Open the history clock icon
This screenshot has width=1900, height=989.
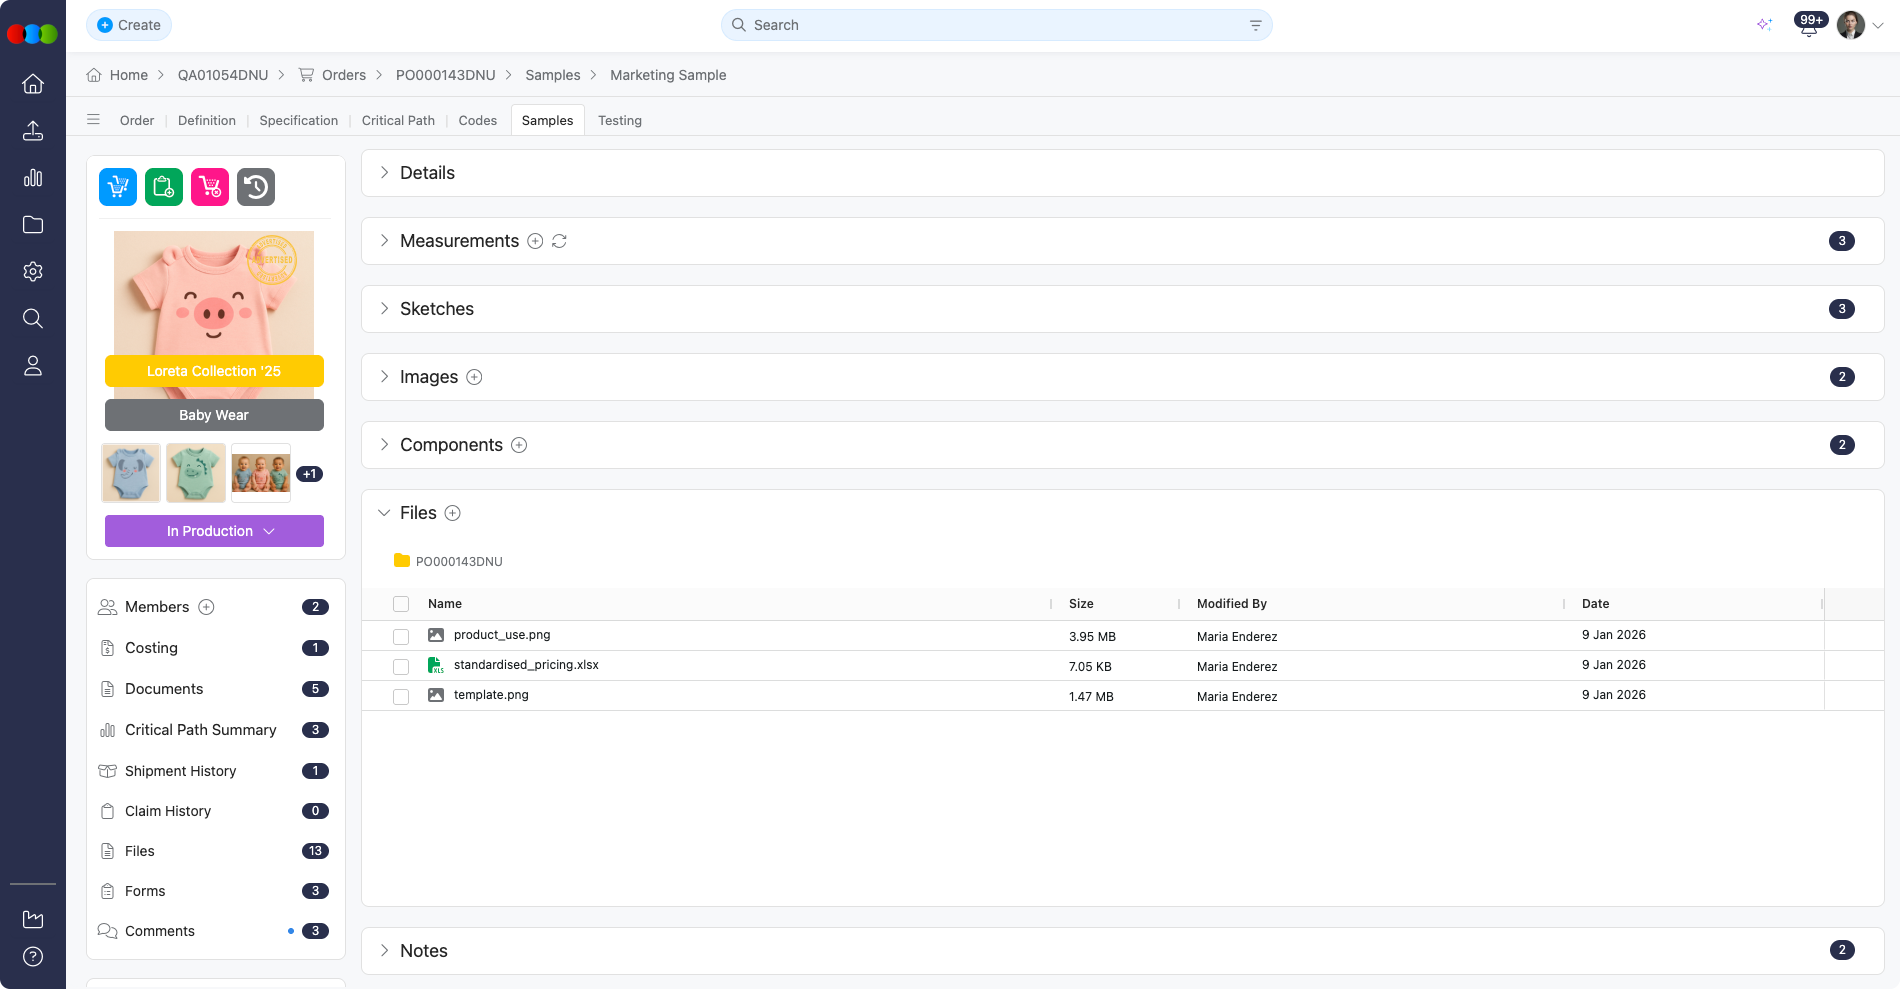coord(256,187)
